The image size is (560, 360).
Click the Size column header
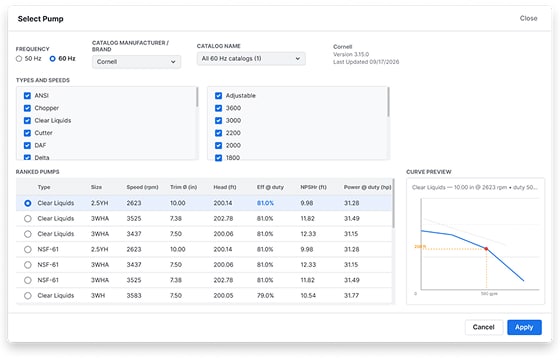96,187
